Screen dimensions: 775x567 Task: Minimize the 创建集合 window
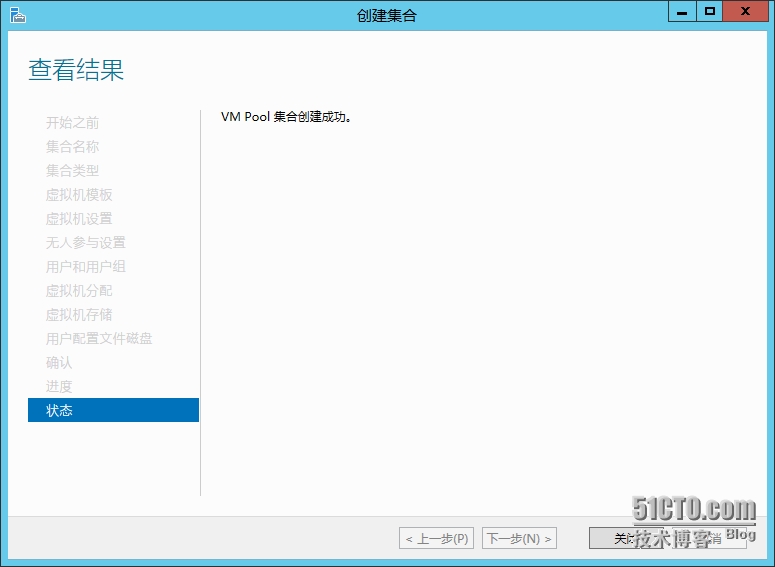click(682, 12)
